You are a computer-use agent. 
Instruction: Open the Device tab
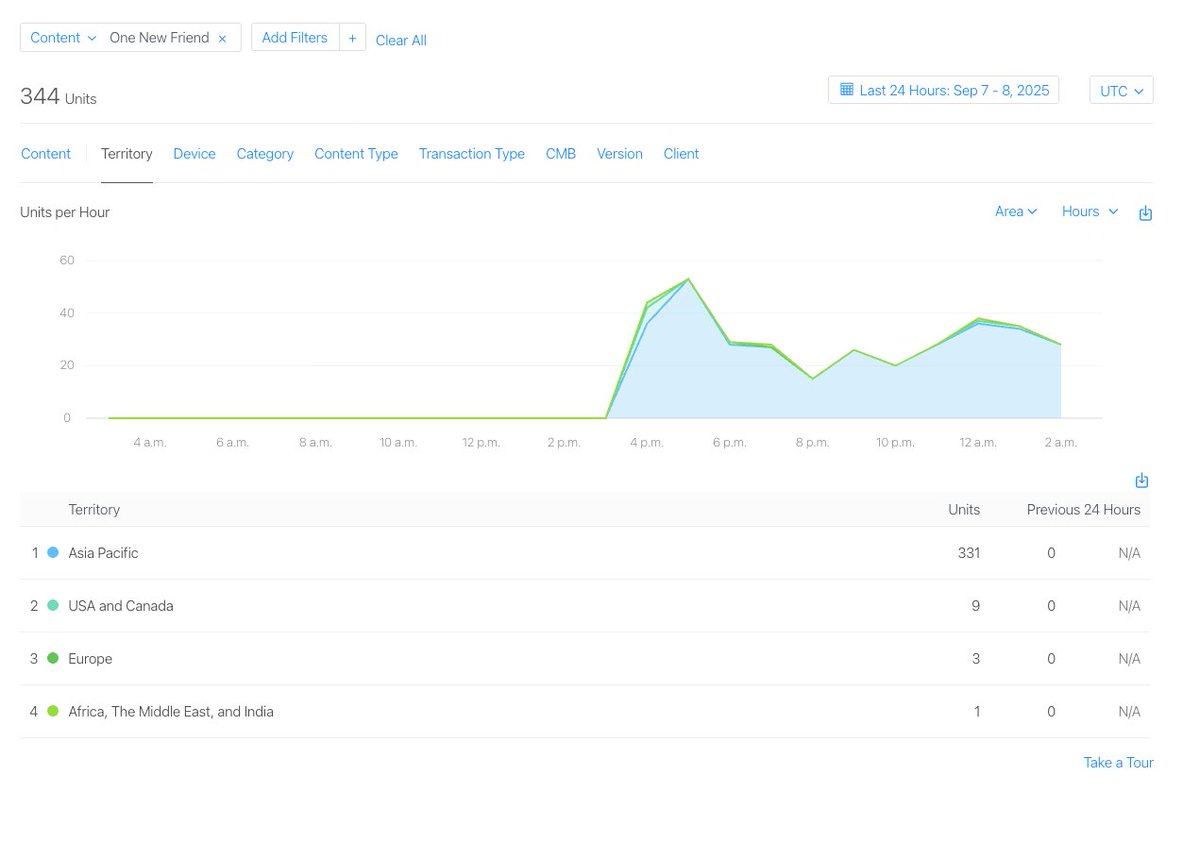194,154
